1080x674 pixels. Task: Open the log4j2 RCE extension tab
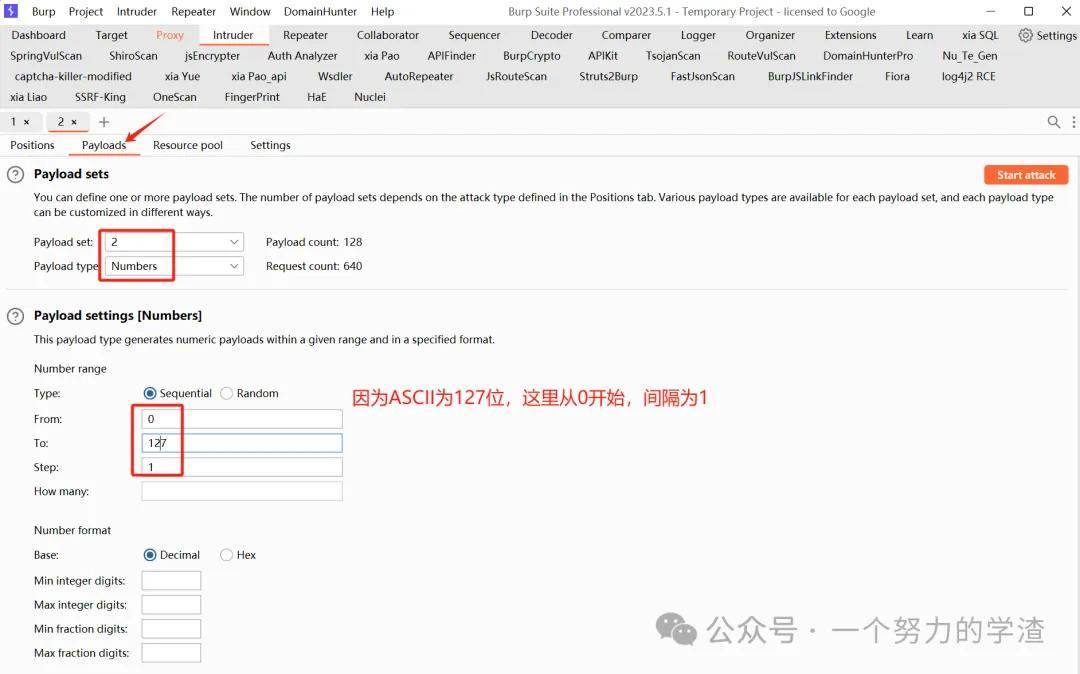tap(968, 76)
